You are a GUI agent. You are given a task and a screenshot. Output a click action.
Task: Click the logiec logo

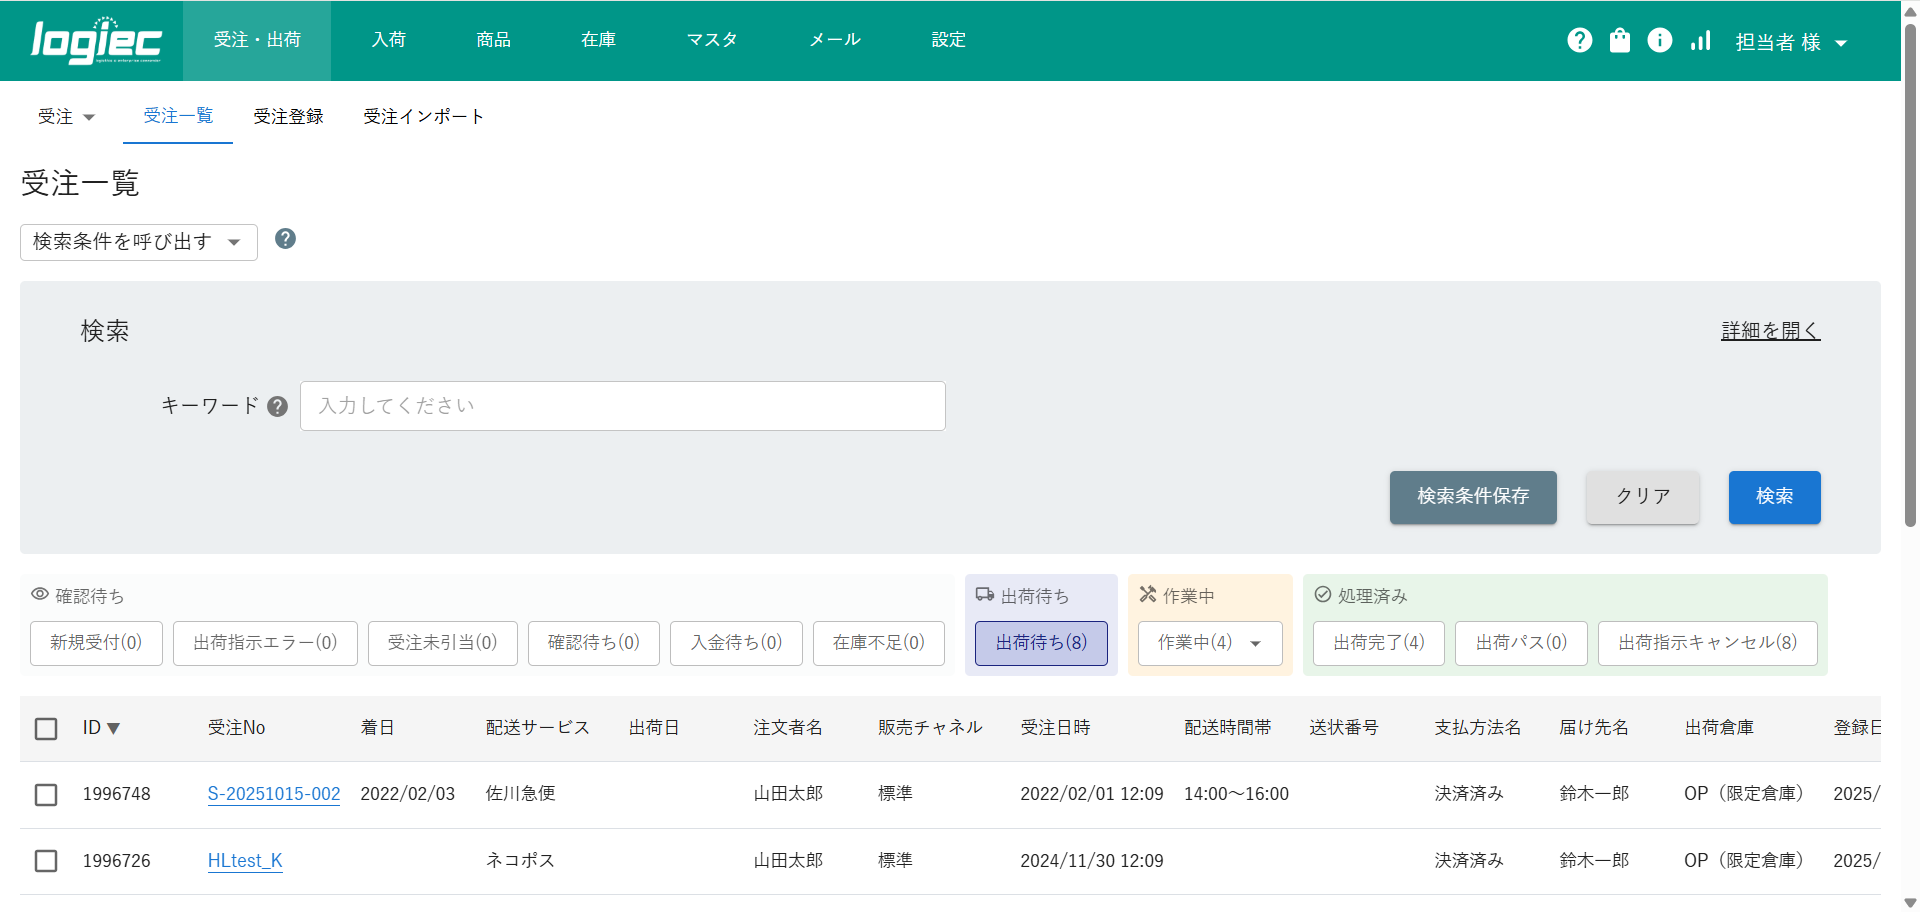[x=96, y=41]
